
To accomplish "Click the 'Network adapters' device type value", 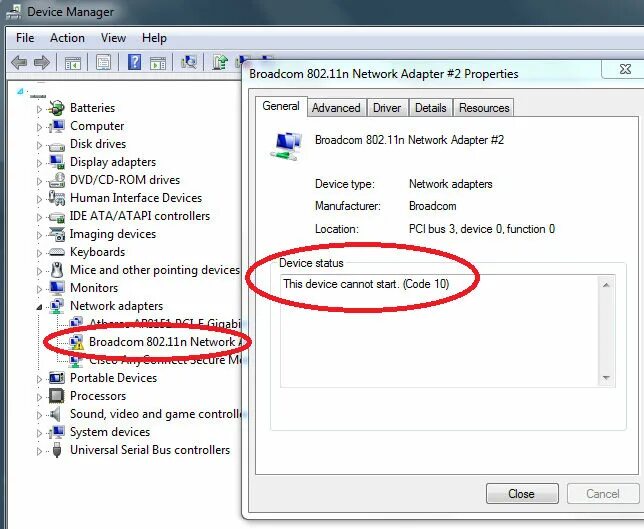I will pos(451,184).
